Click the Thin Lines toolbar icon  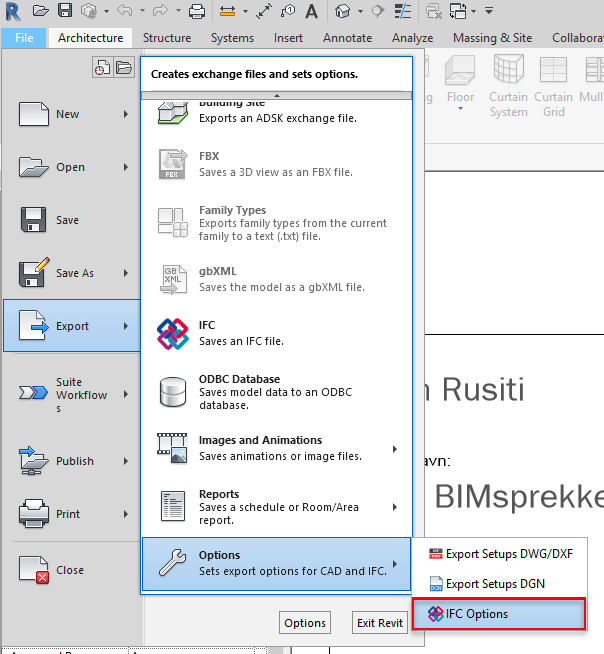[x=403, y=11]
